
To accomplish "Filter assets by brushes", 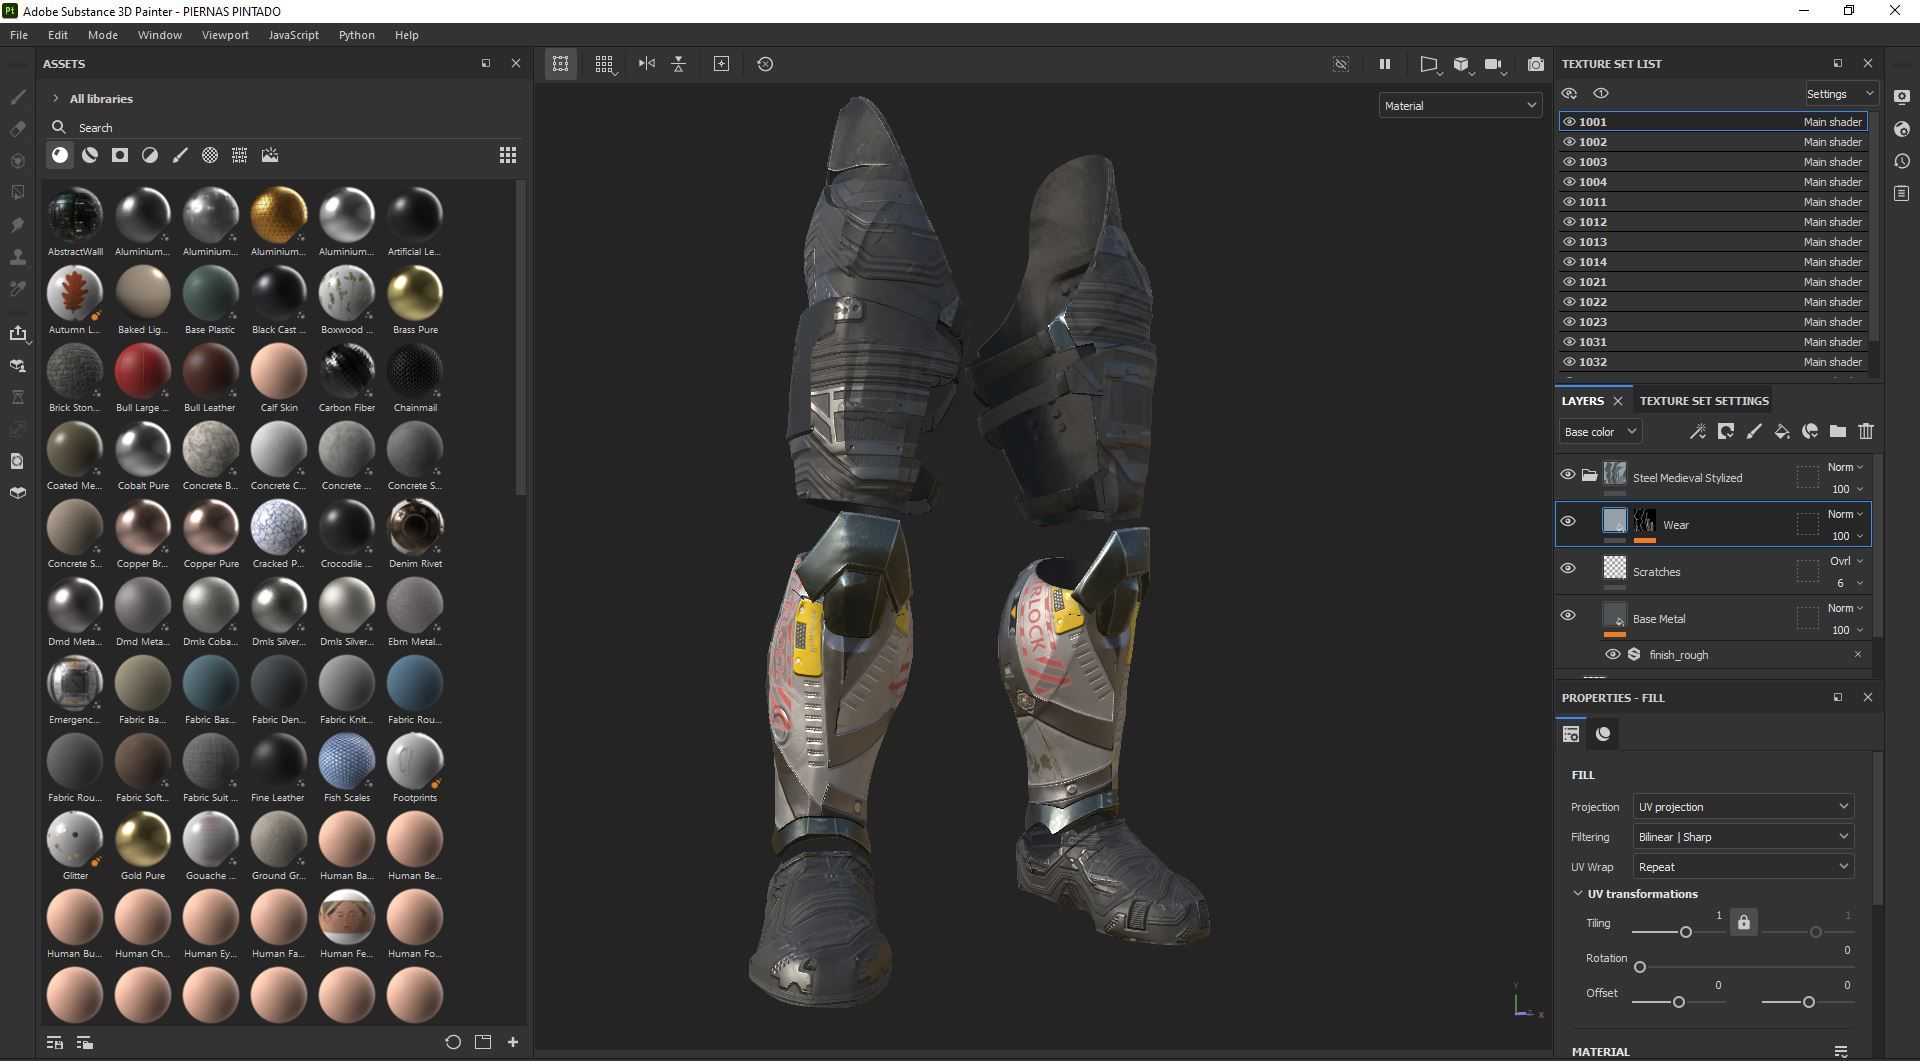I will pyautogui.click(x=180, y=155).
